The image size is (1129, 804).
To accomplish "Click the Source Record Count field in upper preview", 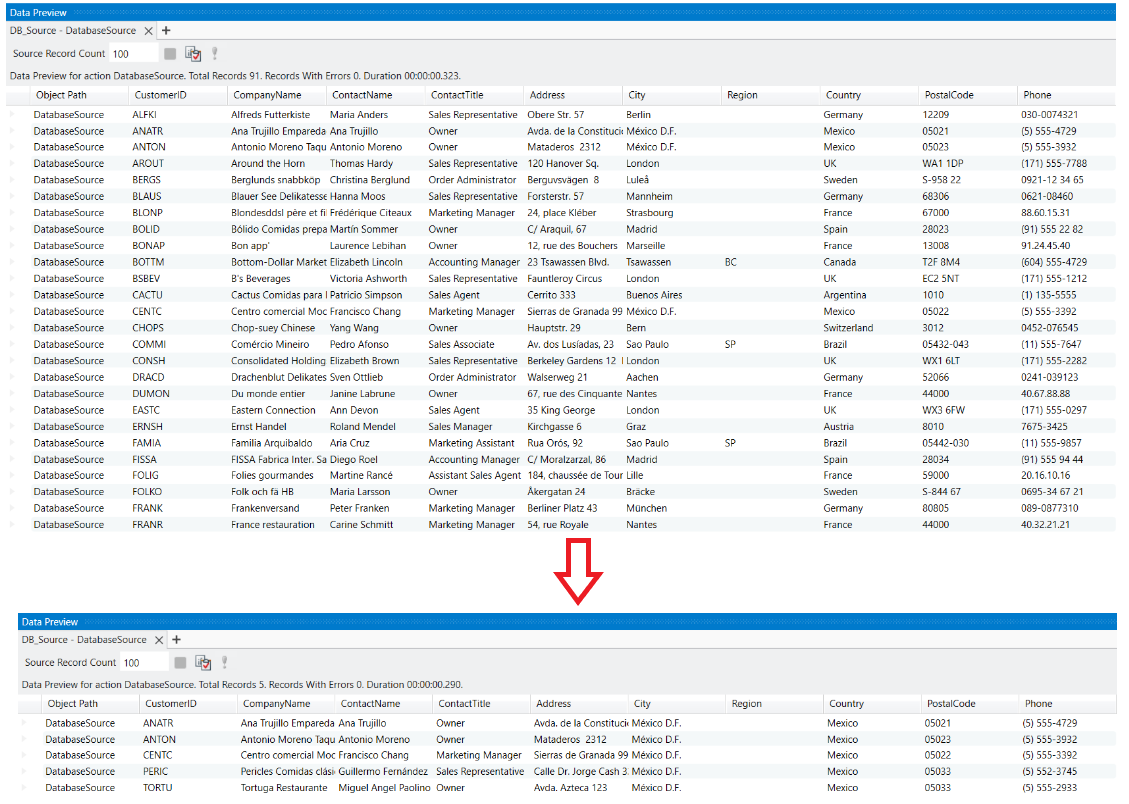I will click(133, 54).
